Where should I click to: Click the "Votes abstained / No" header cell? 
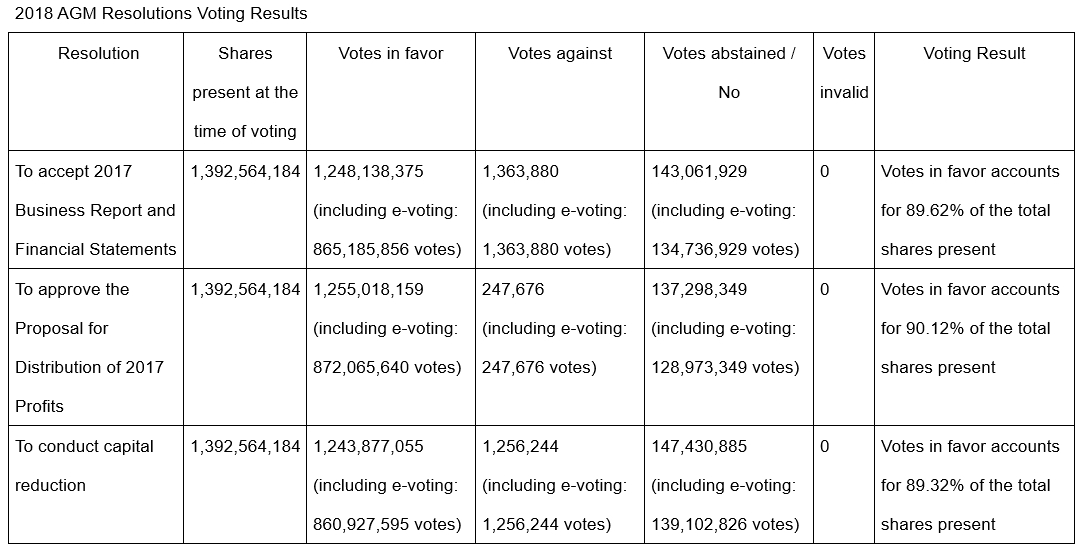click(729, 73)
